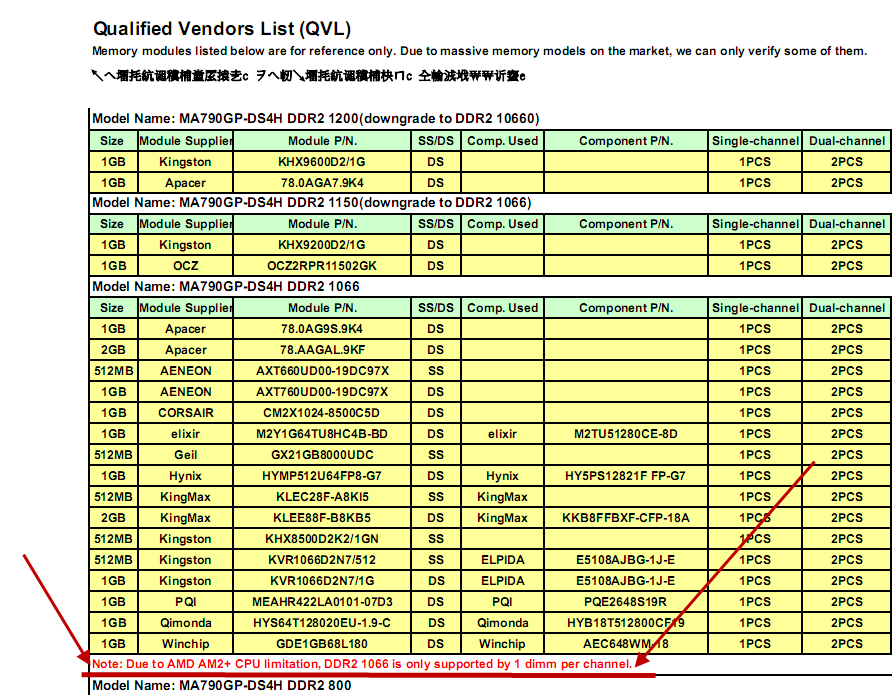Click the CORSAIR supplier cell
Screen dimensions: 894x696
point(185,413)
